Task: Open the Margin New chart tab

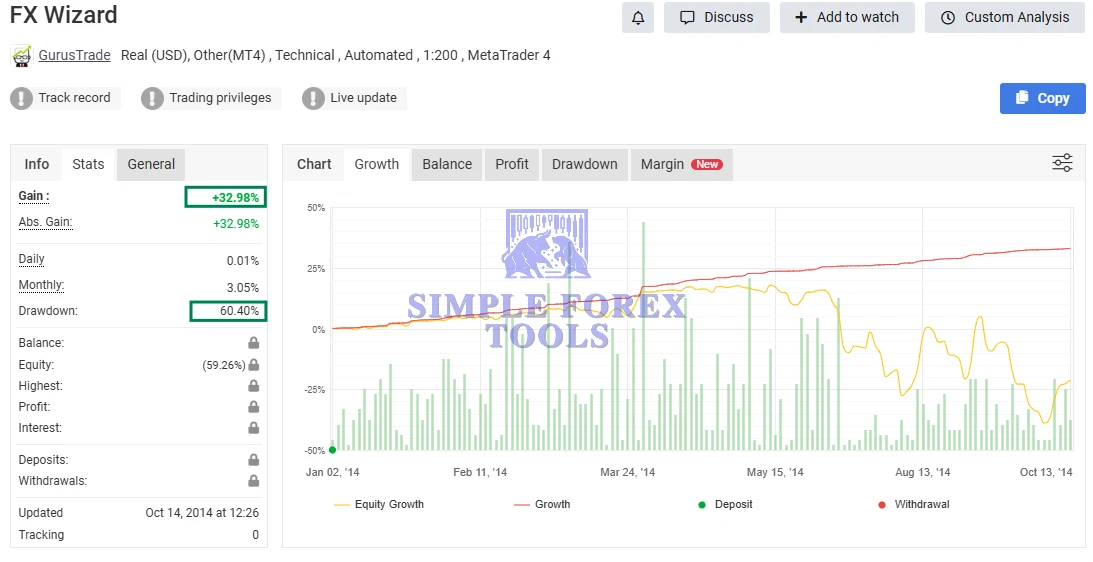Action: (682, 164)
